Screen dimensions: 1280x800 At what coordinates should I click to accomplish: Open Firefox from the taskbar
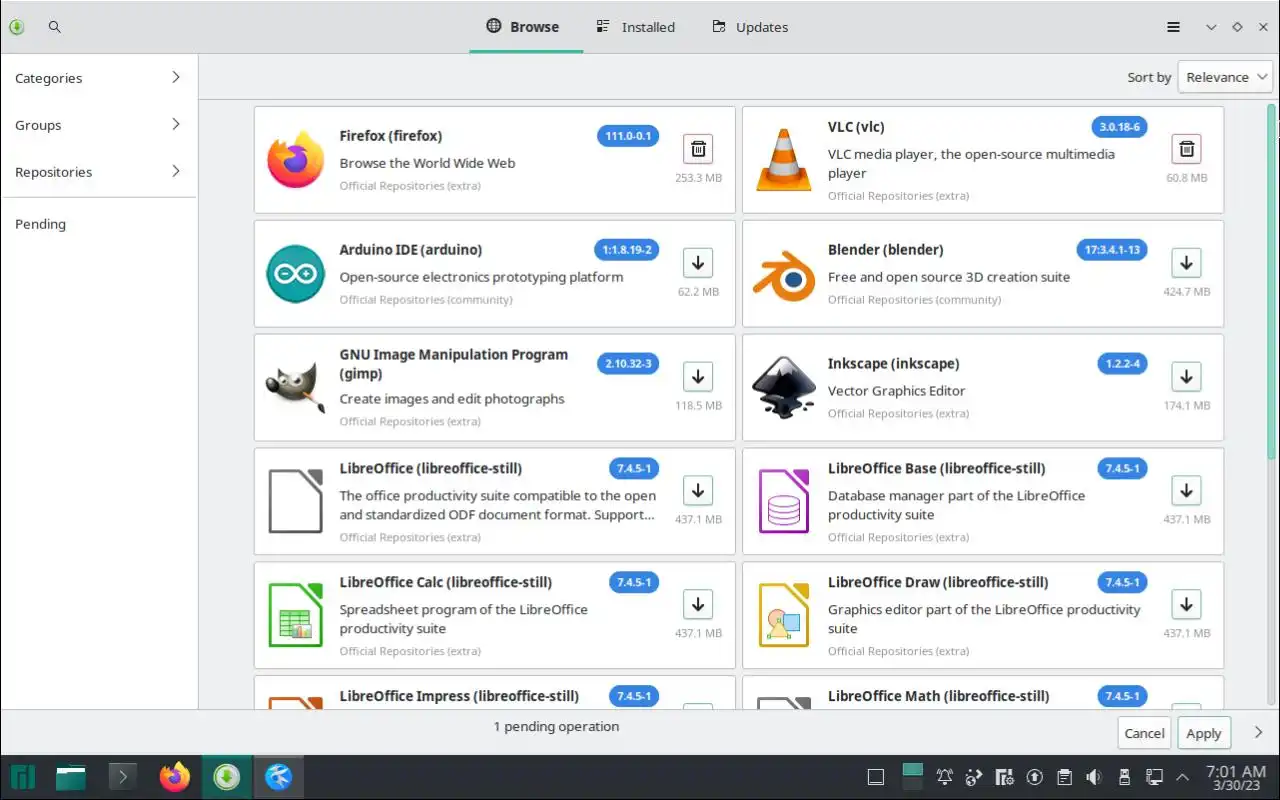(175, 777)
